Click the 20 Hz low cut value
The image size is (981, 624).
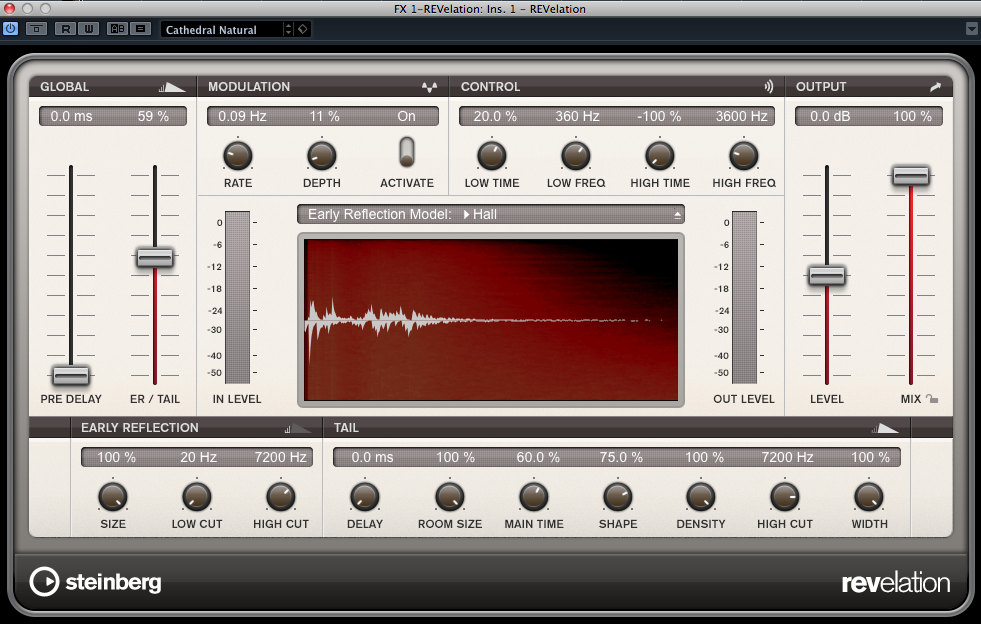198,458
